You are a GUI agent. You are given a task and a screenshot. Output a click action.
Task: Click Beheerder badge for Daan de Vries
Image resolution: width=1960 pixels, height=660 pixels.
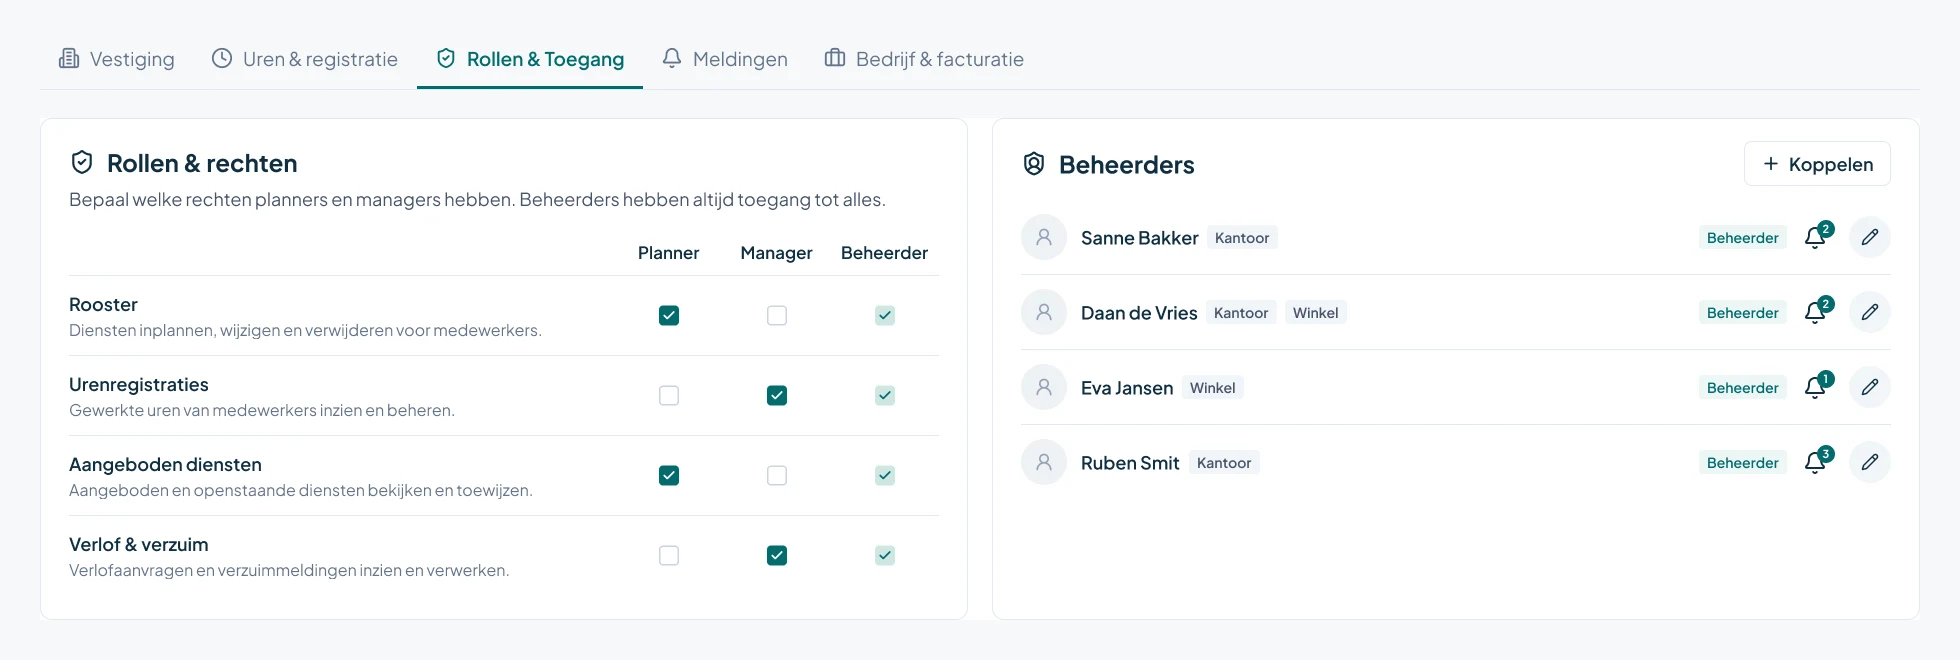point(1743,313)
